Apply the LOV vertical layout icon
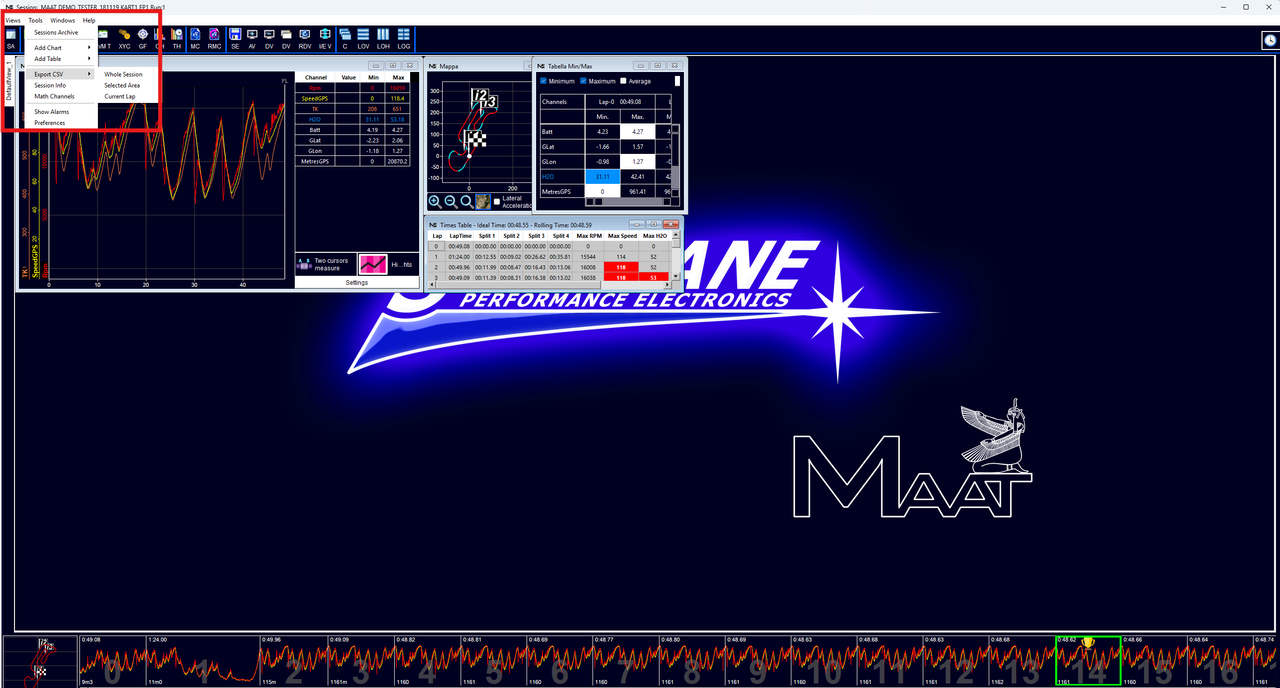Screen dimensions: 1280x688 (363, 39)
